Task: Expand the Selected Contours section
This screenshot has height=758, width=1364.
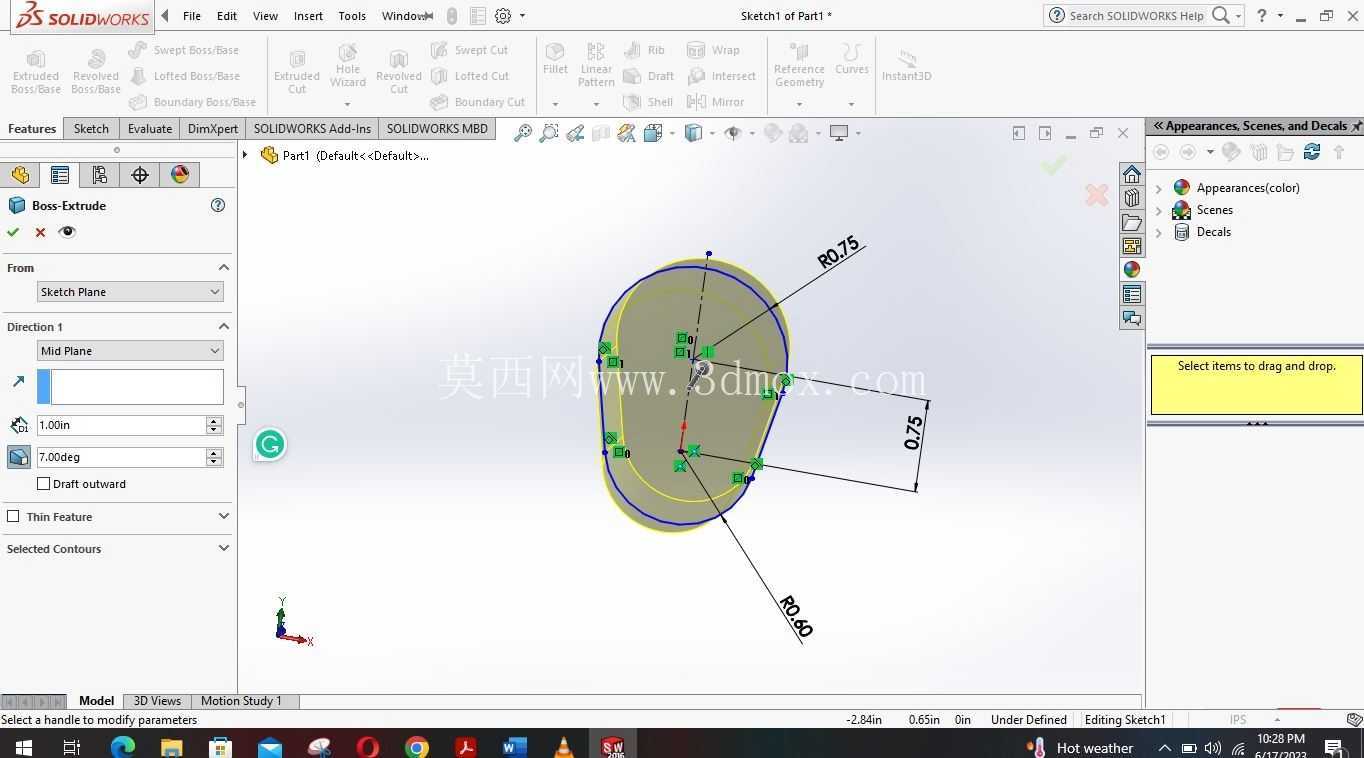Action: coord(223,549)
